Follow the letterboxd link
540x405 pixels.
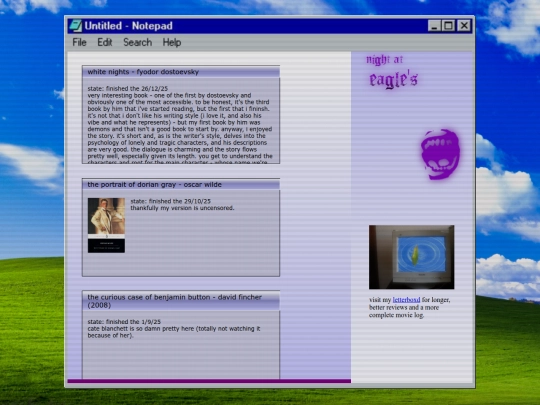click(x=406, y=300)
